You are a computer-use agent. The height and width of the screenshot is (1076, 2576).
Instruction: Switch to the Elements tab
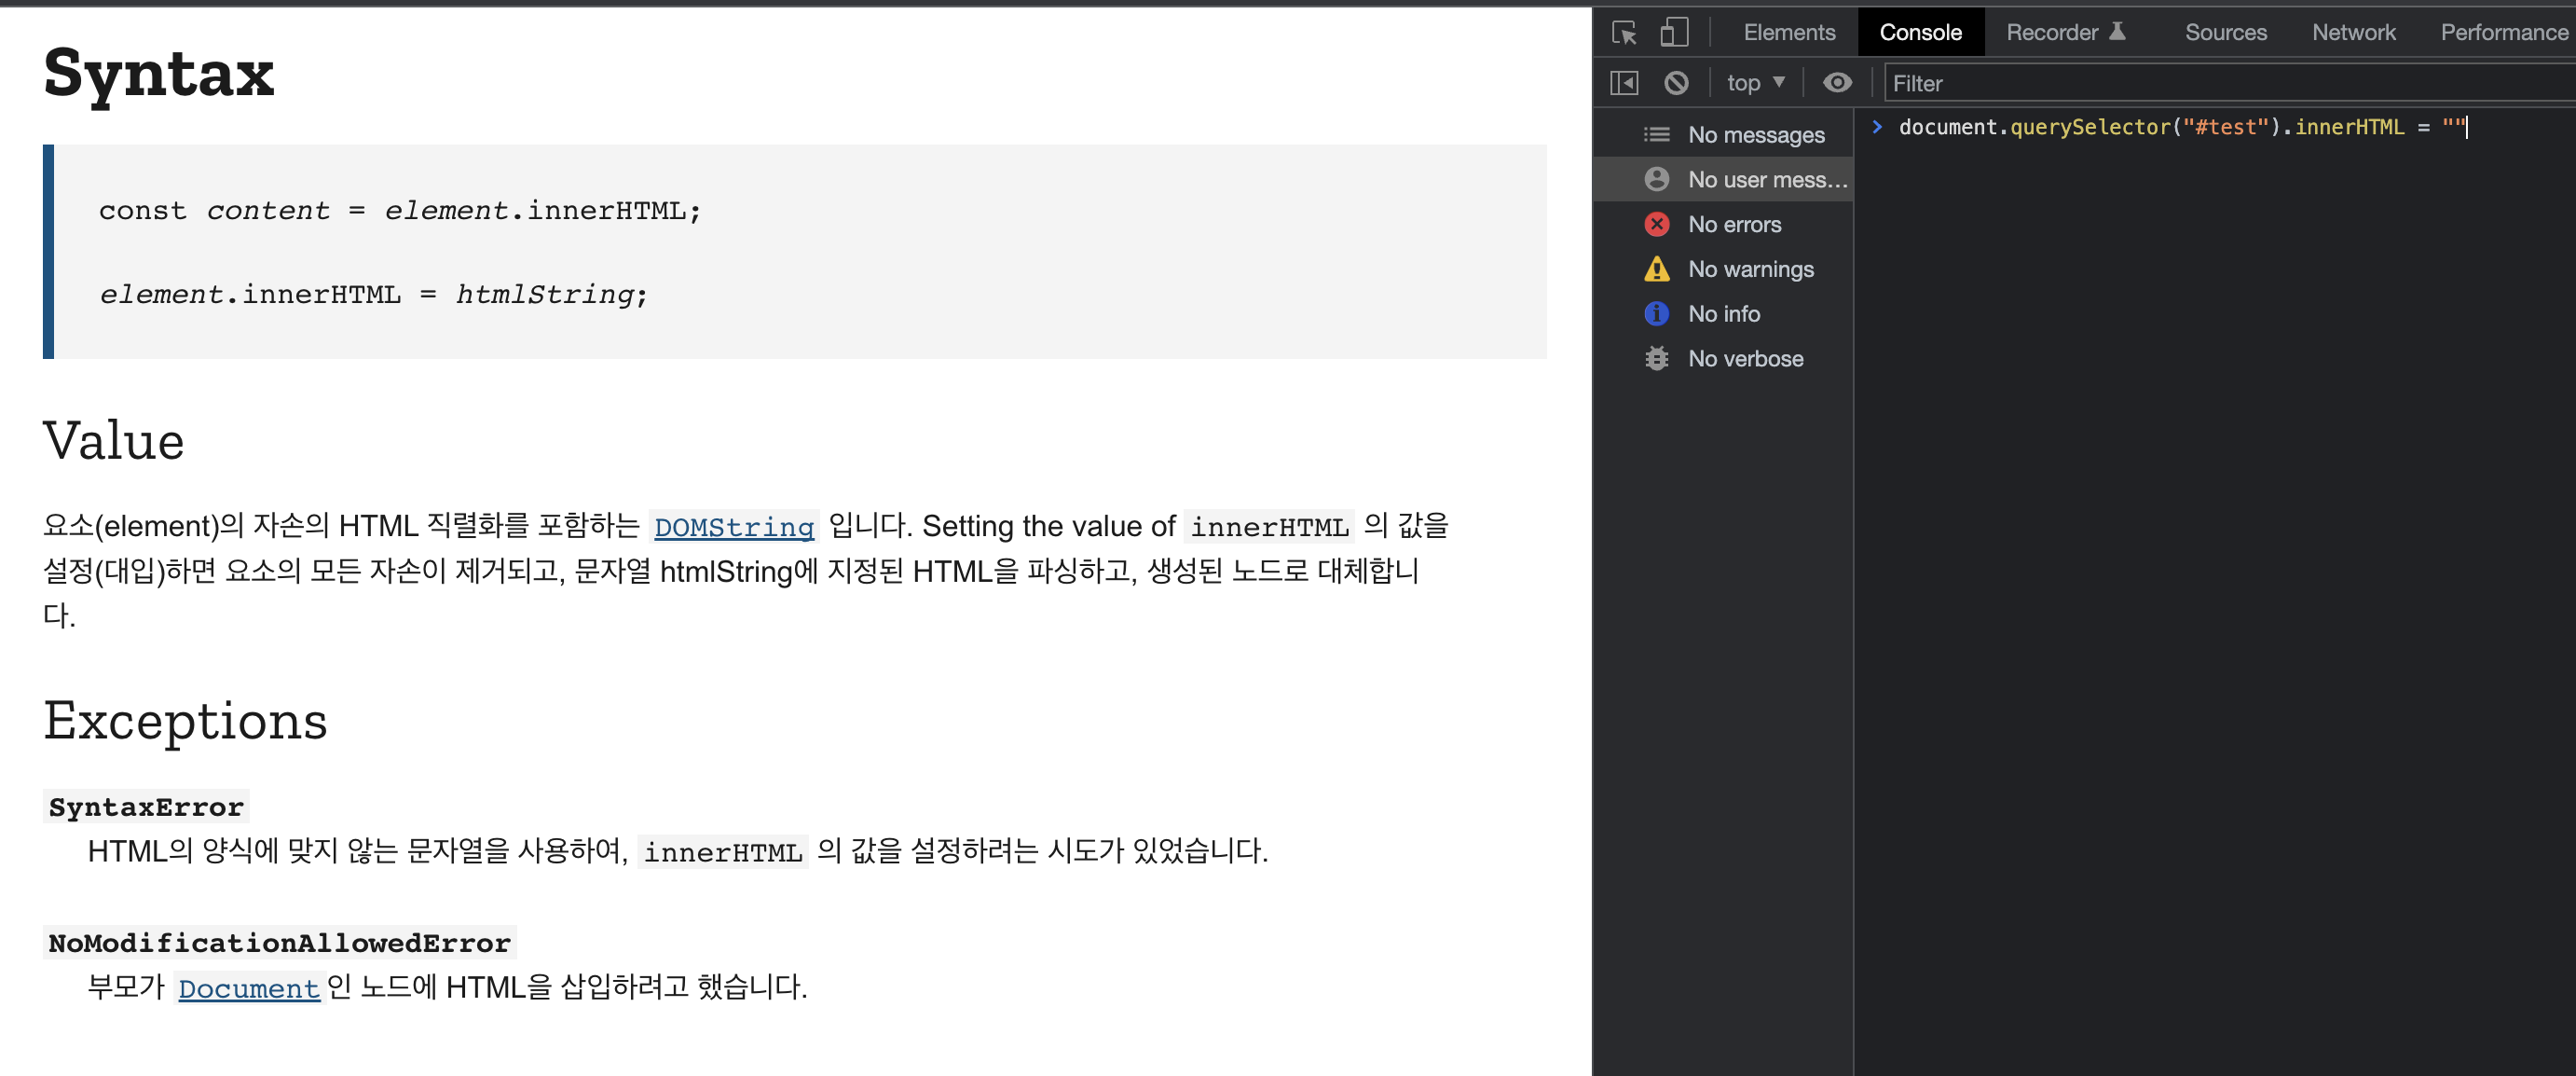tap(1789, 33)
